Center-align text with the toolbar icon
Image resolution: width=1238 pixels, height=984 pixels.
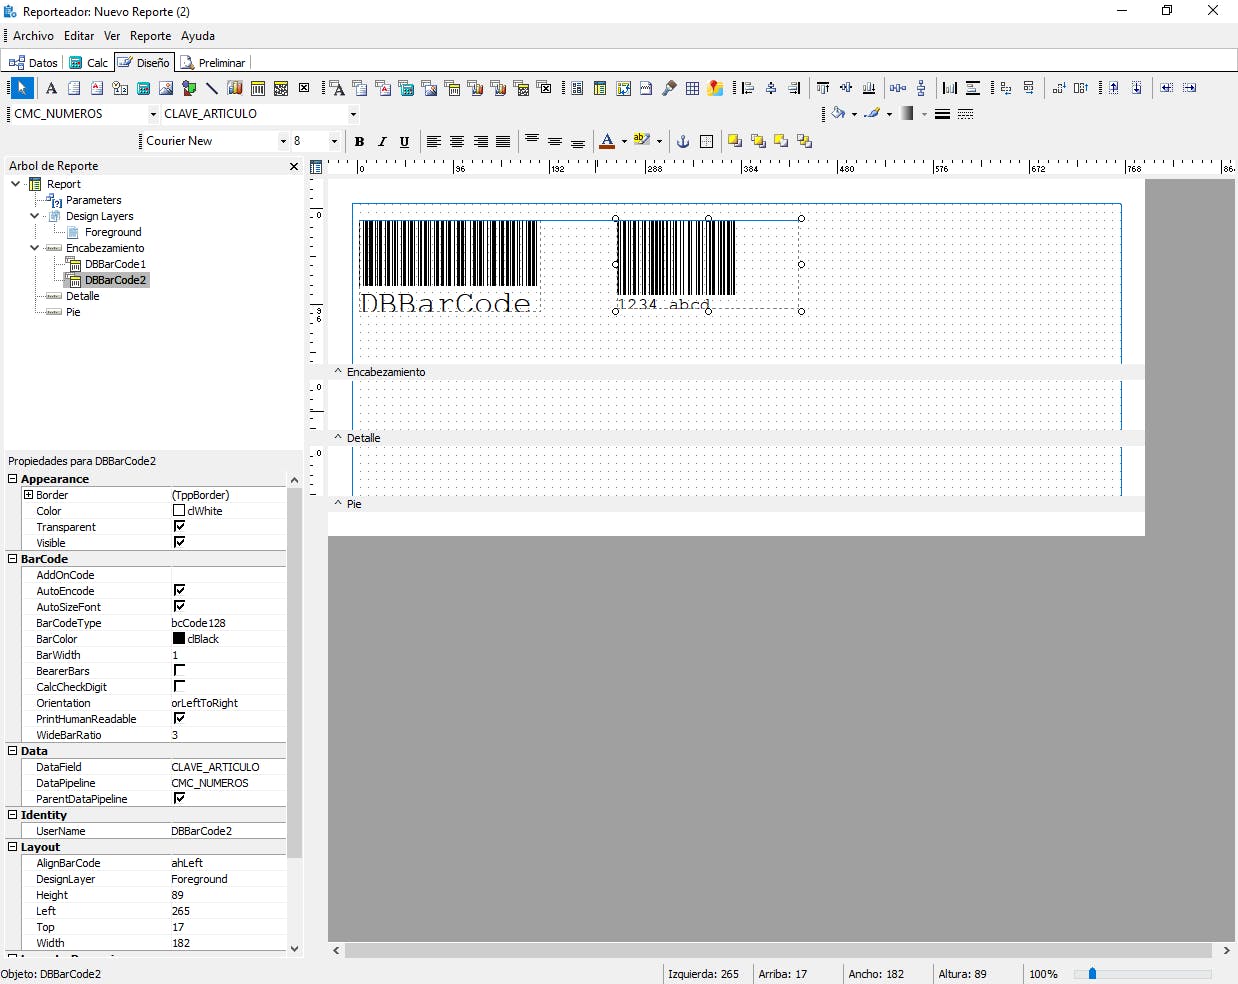[x=457, y=142]
